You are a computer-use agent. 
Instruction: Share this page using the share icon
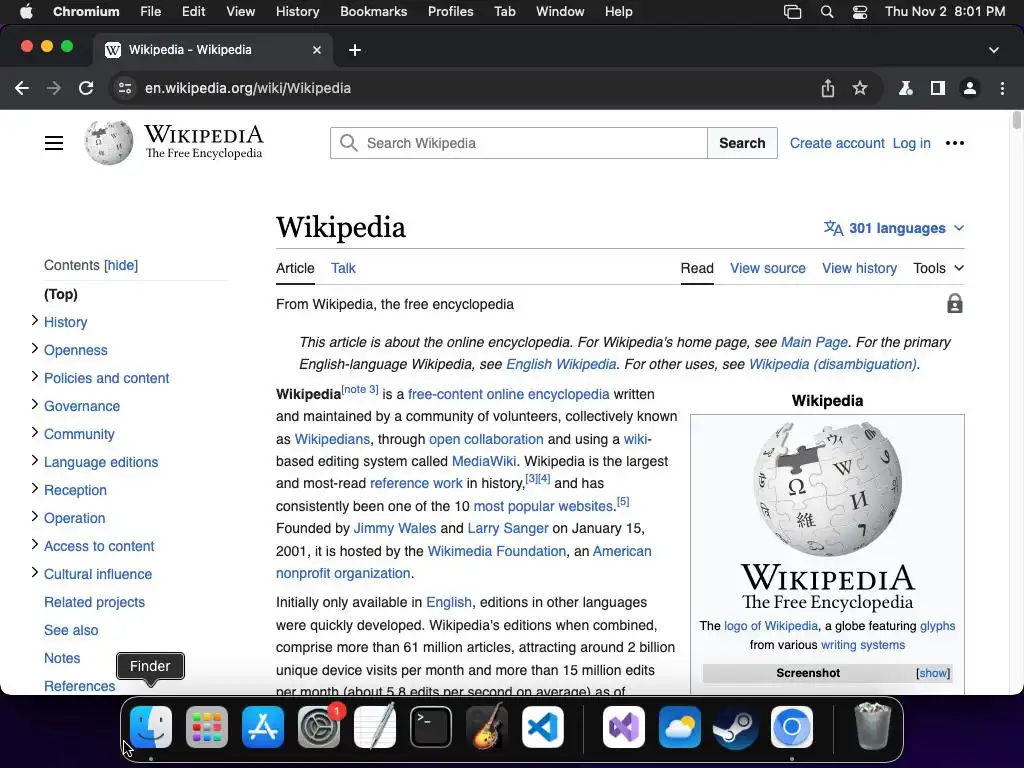827,88
